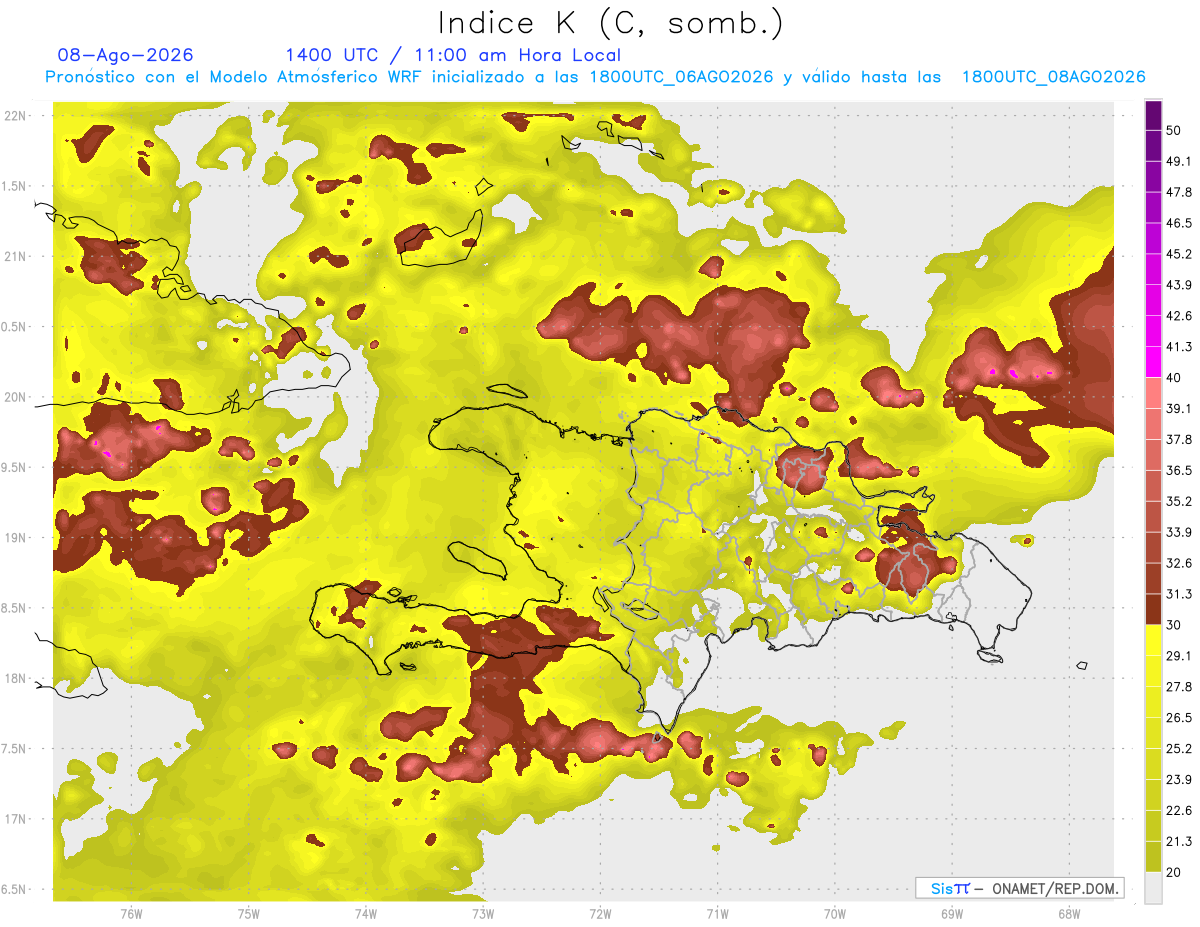
Task: Click the color scale value 25.2
Action: coord(1179,749)
